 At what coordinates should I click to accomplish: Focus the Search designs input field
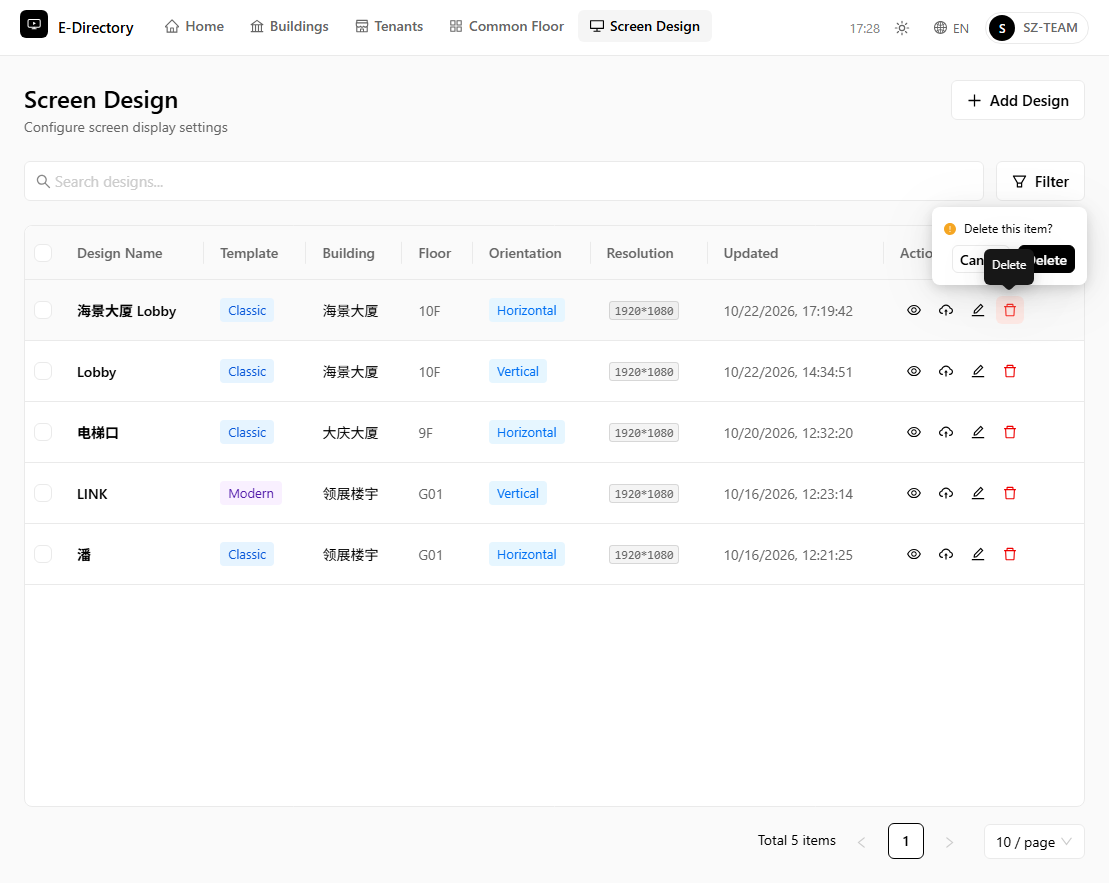coord(504,181)
